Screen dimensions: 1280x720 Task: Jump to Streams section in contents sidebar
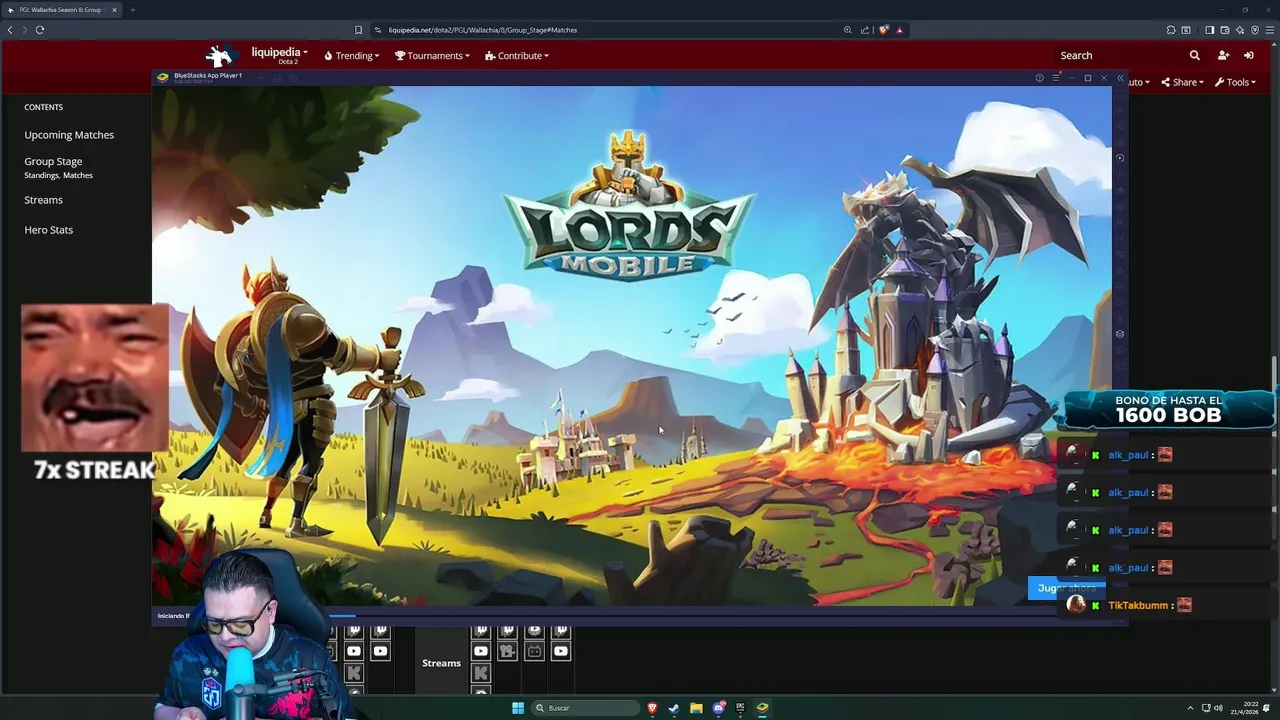(43, 200)
